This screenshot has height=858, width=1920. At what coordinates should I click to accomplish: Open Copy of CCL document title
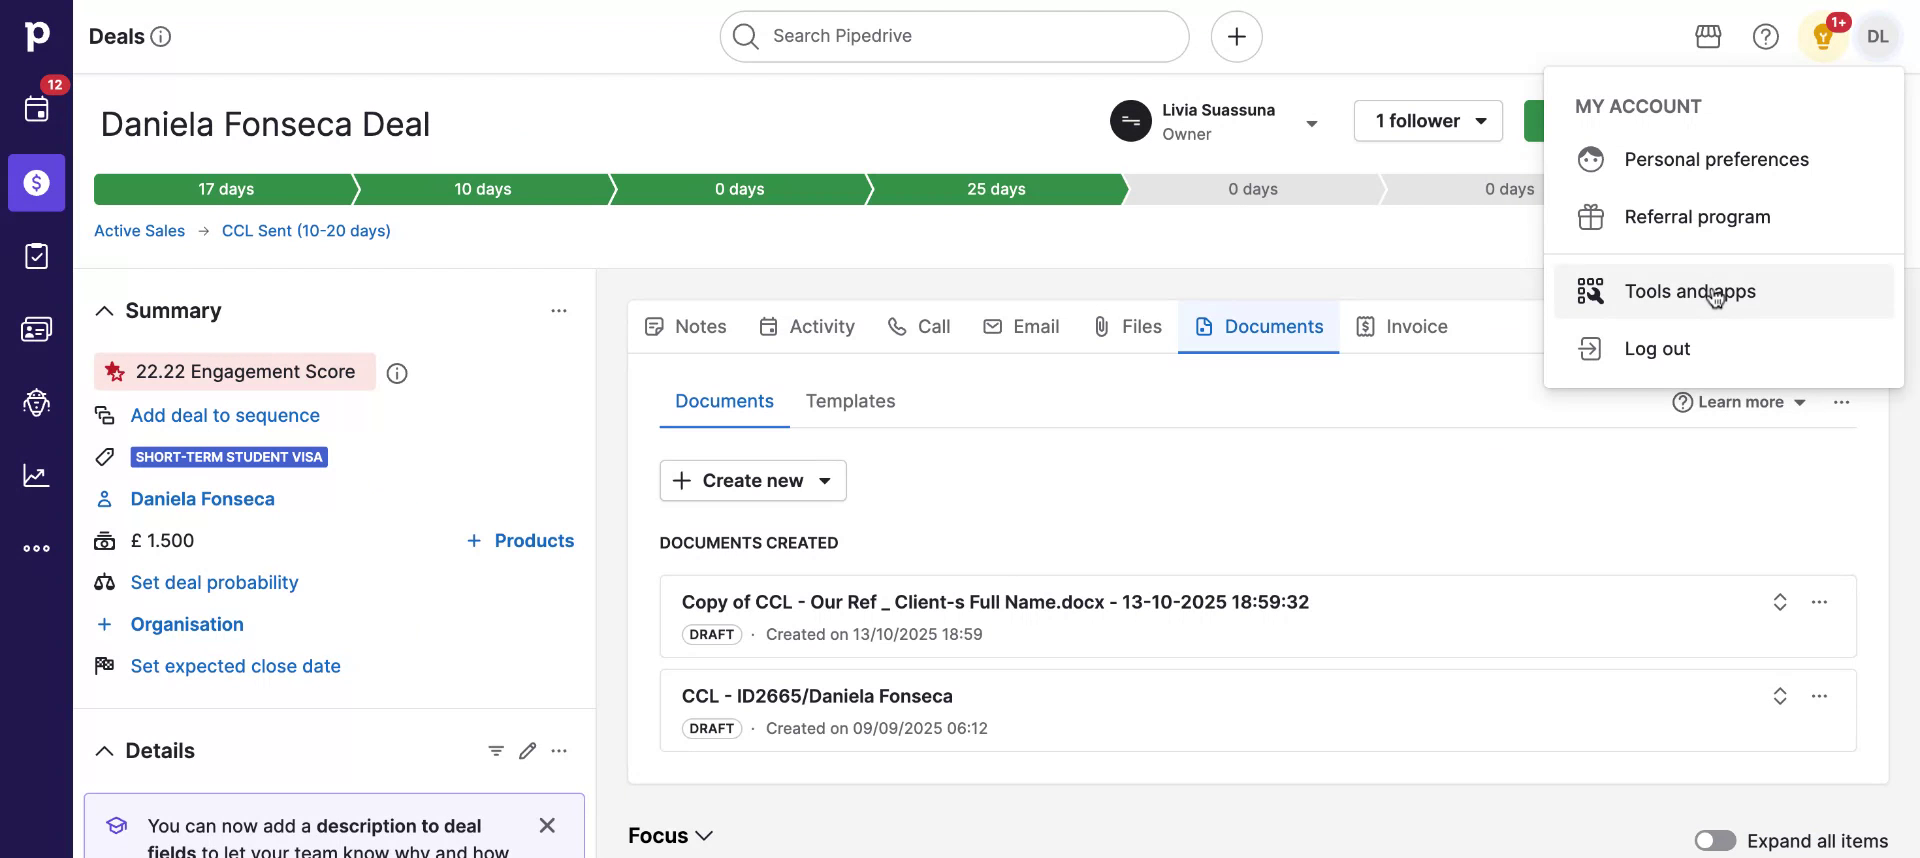point(995,602)
